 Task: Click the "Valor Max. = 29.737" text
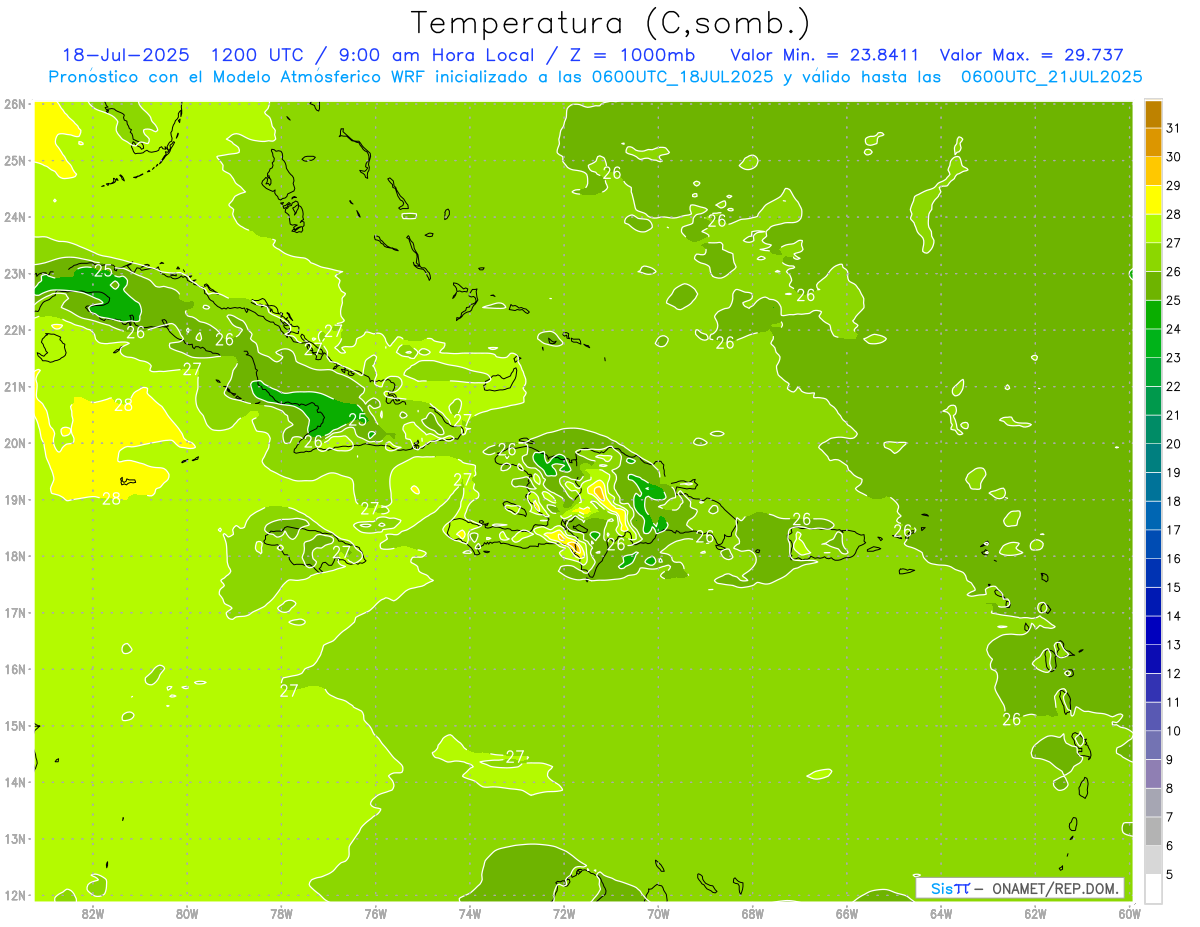click(1031, 55)
